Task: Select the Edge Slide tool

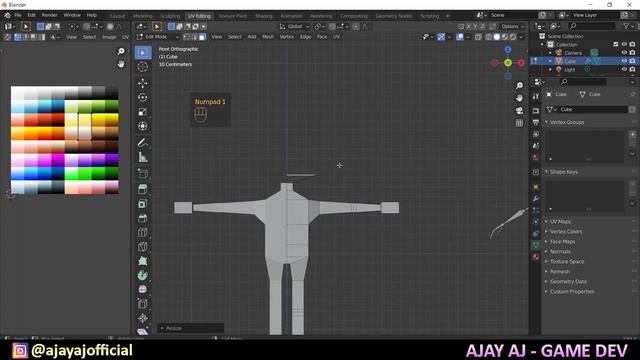Action: (143, 304)
